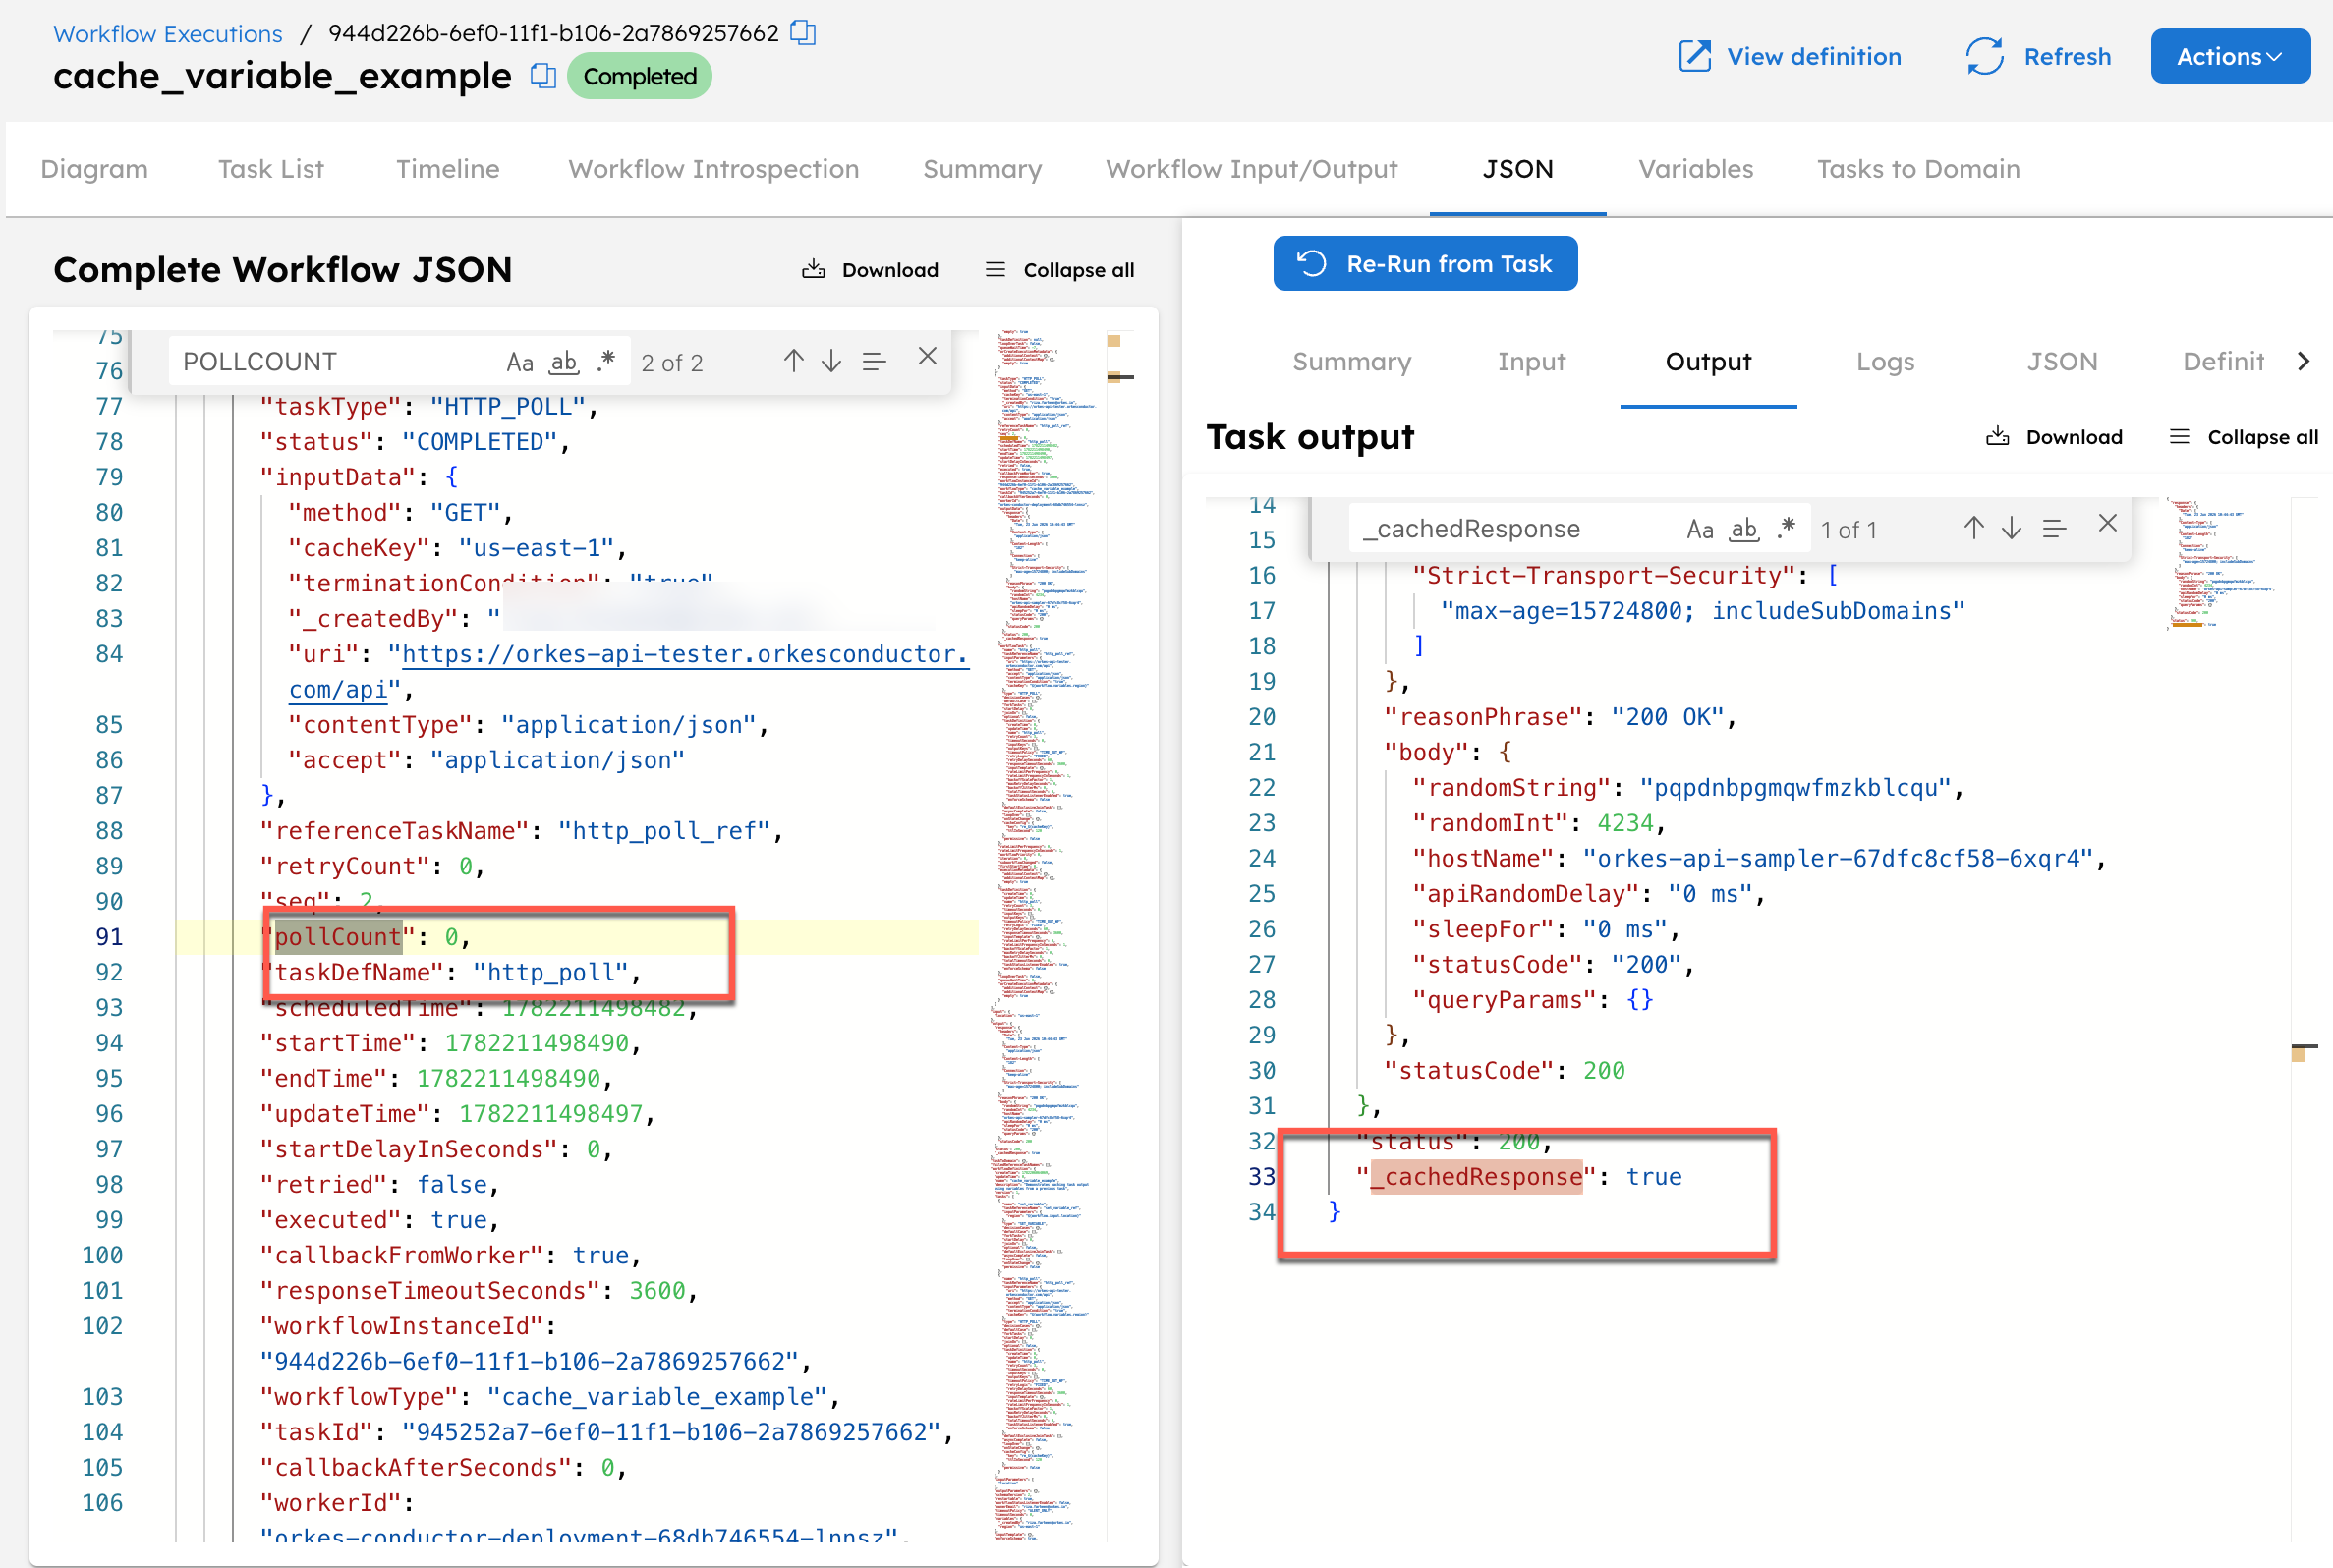Go to next POLLCOUNT match

[831, 360]
